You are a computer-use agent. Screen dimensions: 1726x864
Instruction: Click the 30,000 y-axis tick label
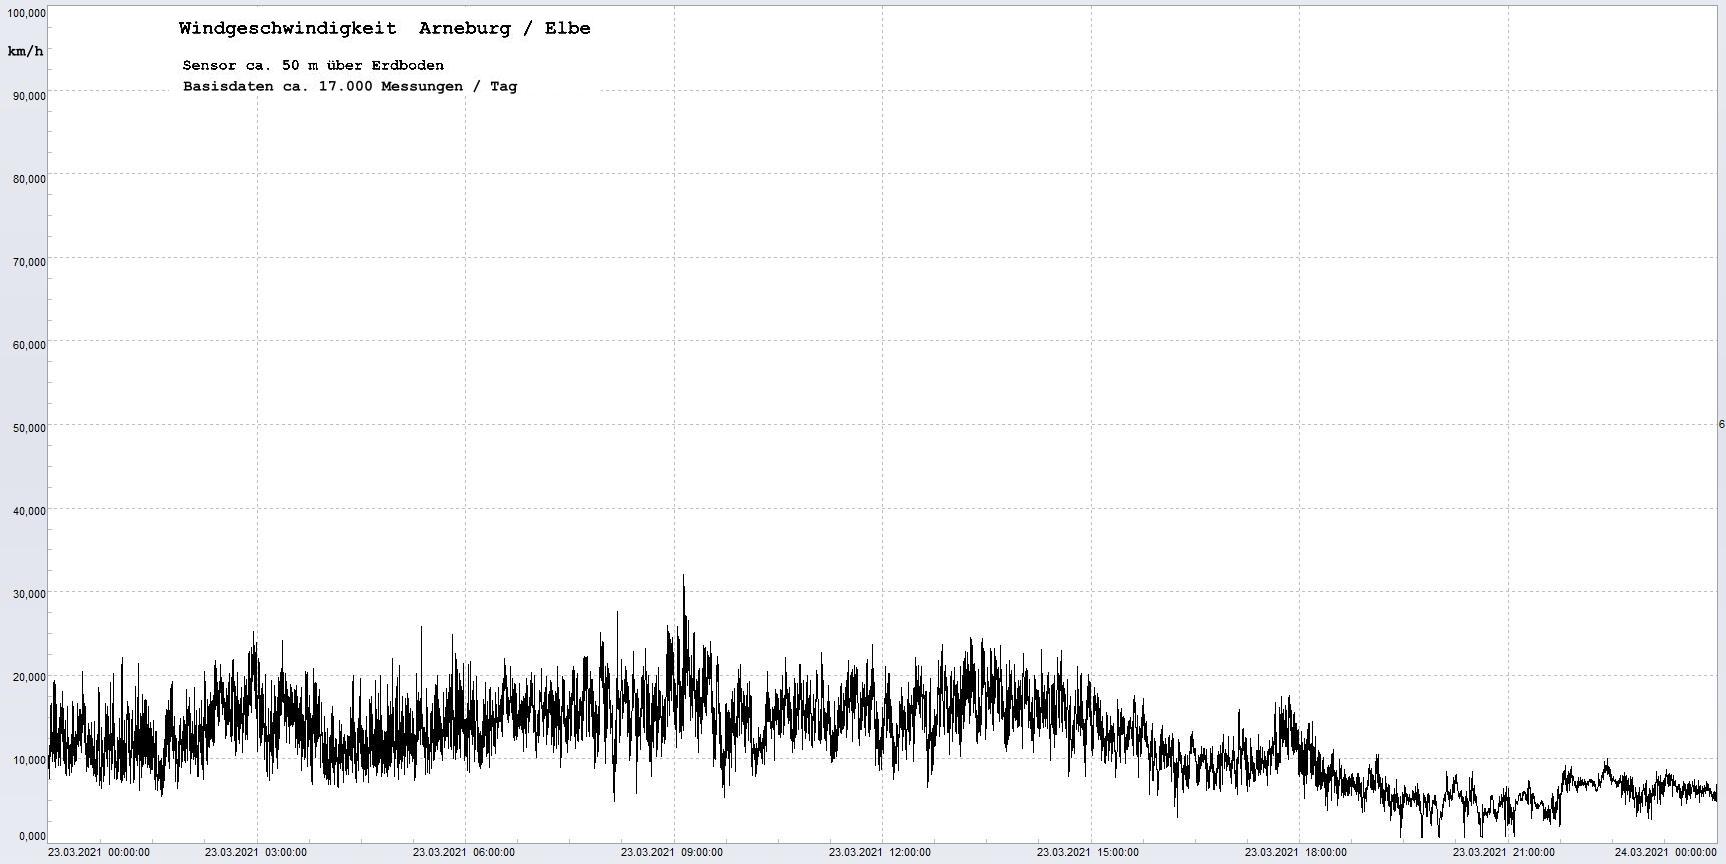pyautogui.click(x=29, y=594)
